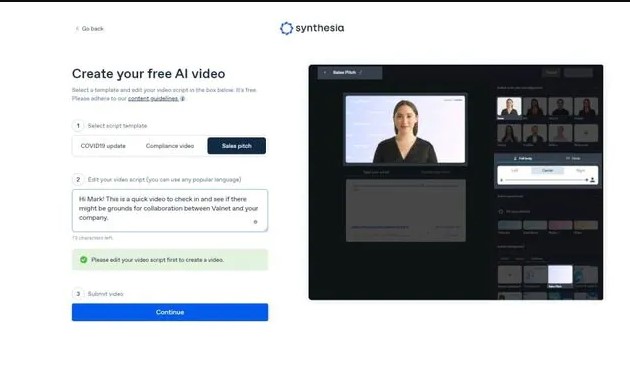630x391 pixels.
Task: Click the Synthesia logo
Action: click(x=312, y=28)
